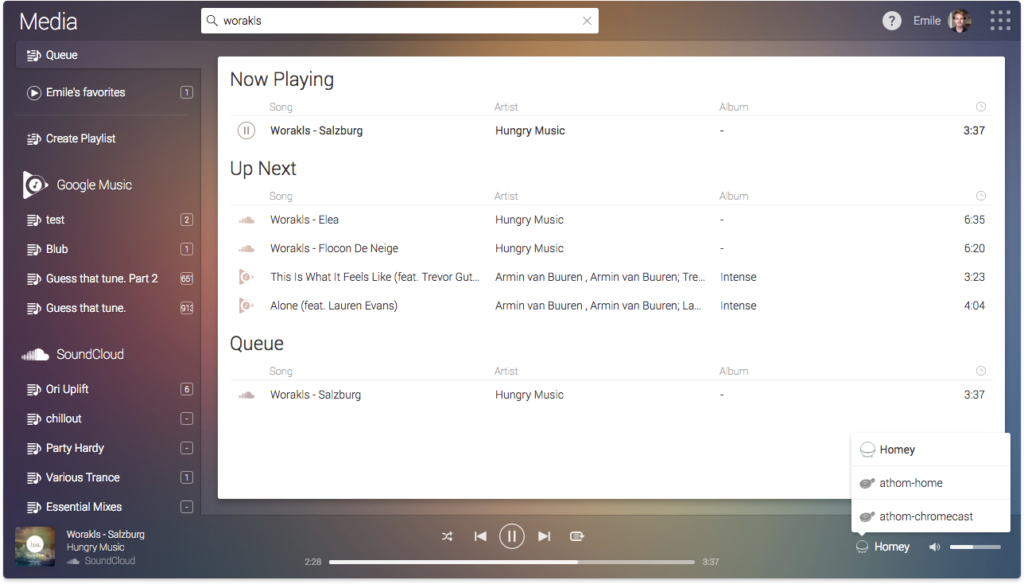Click the chillout count badge
Viewport: 1024px width, 584px height.
coord(187,418)
